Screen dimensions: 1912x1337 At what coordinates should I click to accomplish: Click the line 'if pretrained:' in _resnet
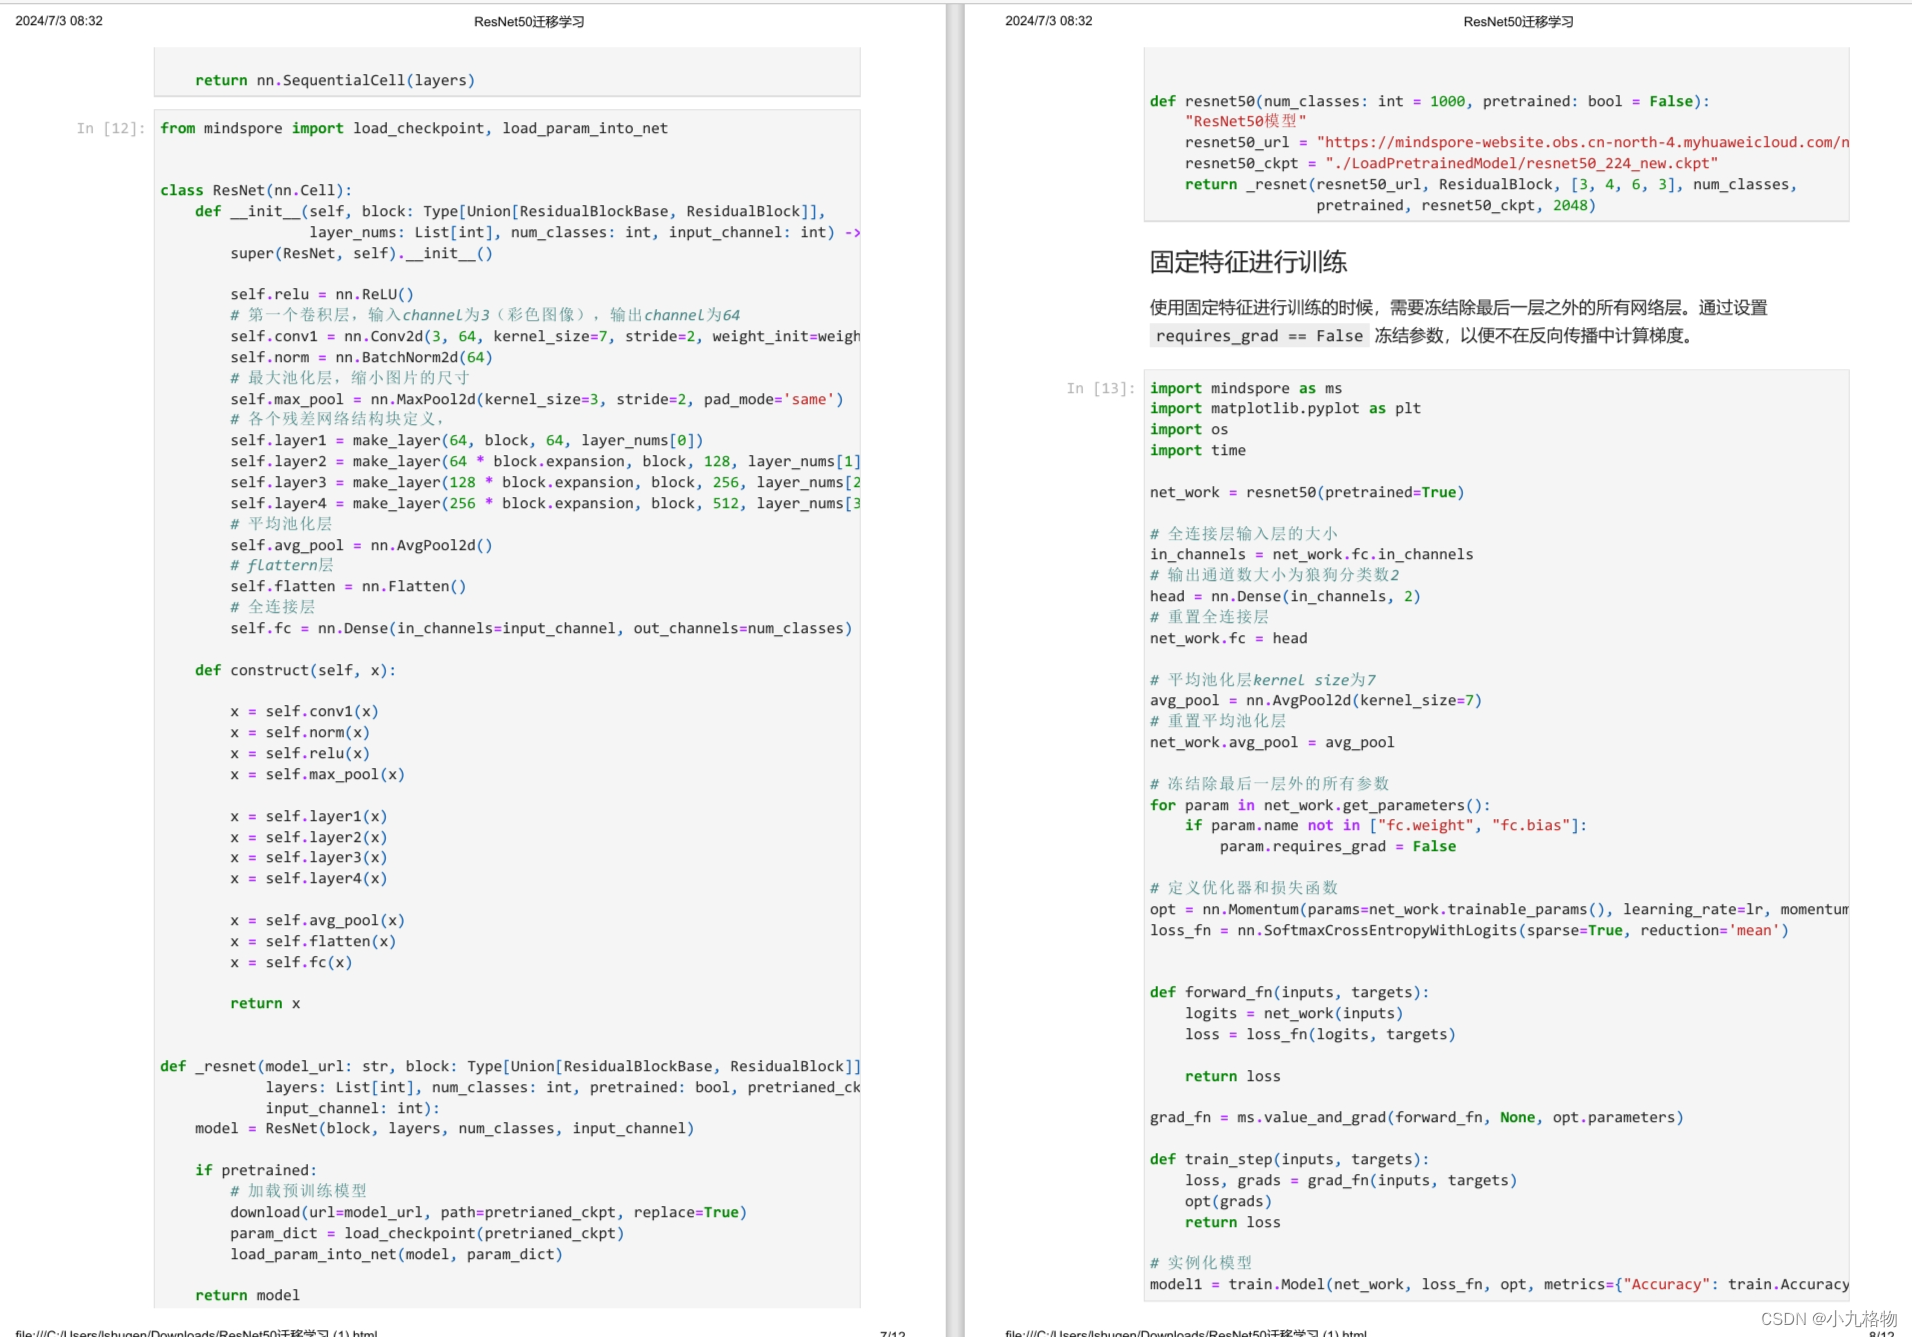[256, 1170]
